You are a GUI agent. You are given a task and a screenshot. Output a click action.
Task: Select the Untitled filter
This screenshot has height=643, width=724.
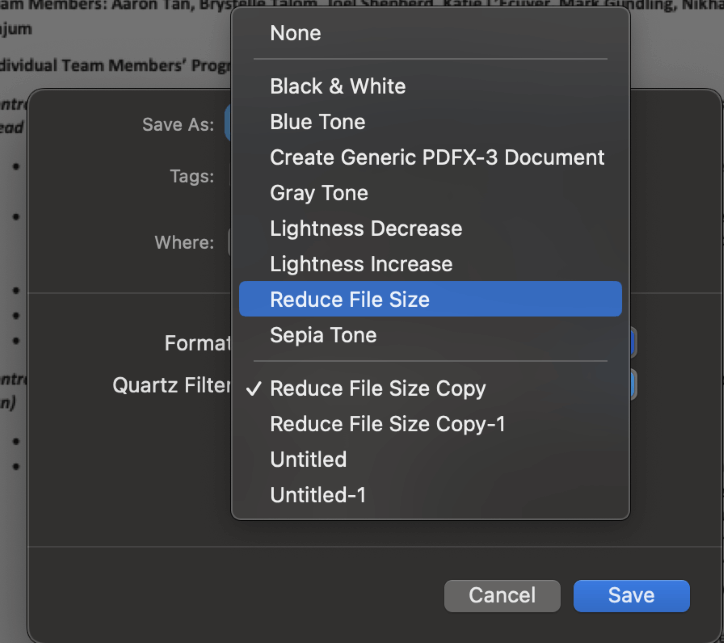[308, 460]
